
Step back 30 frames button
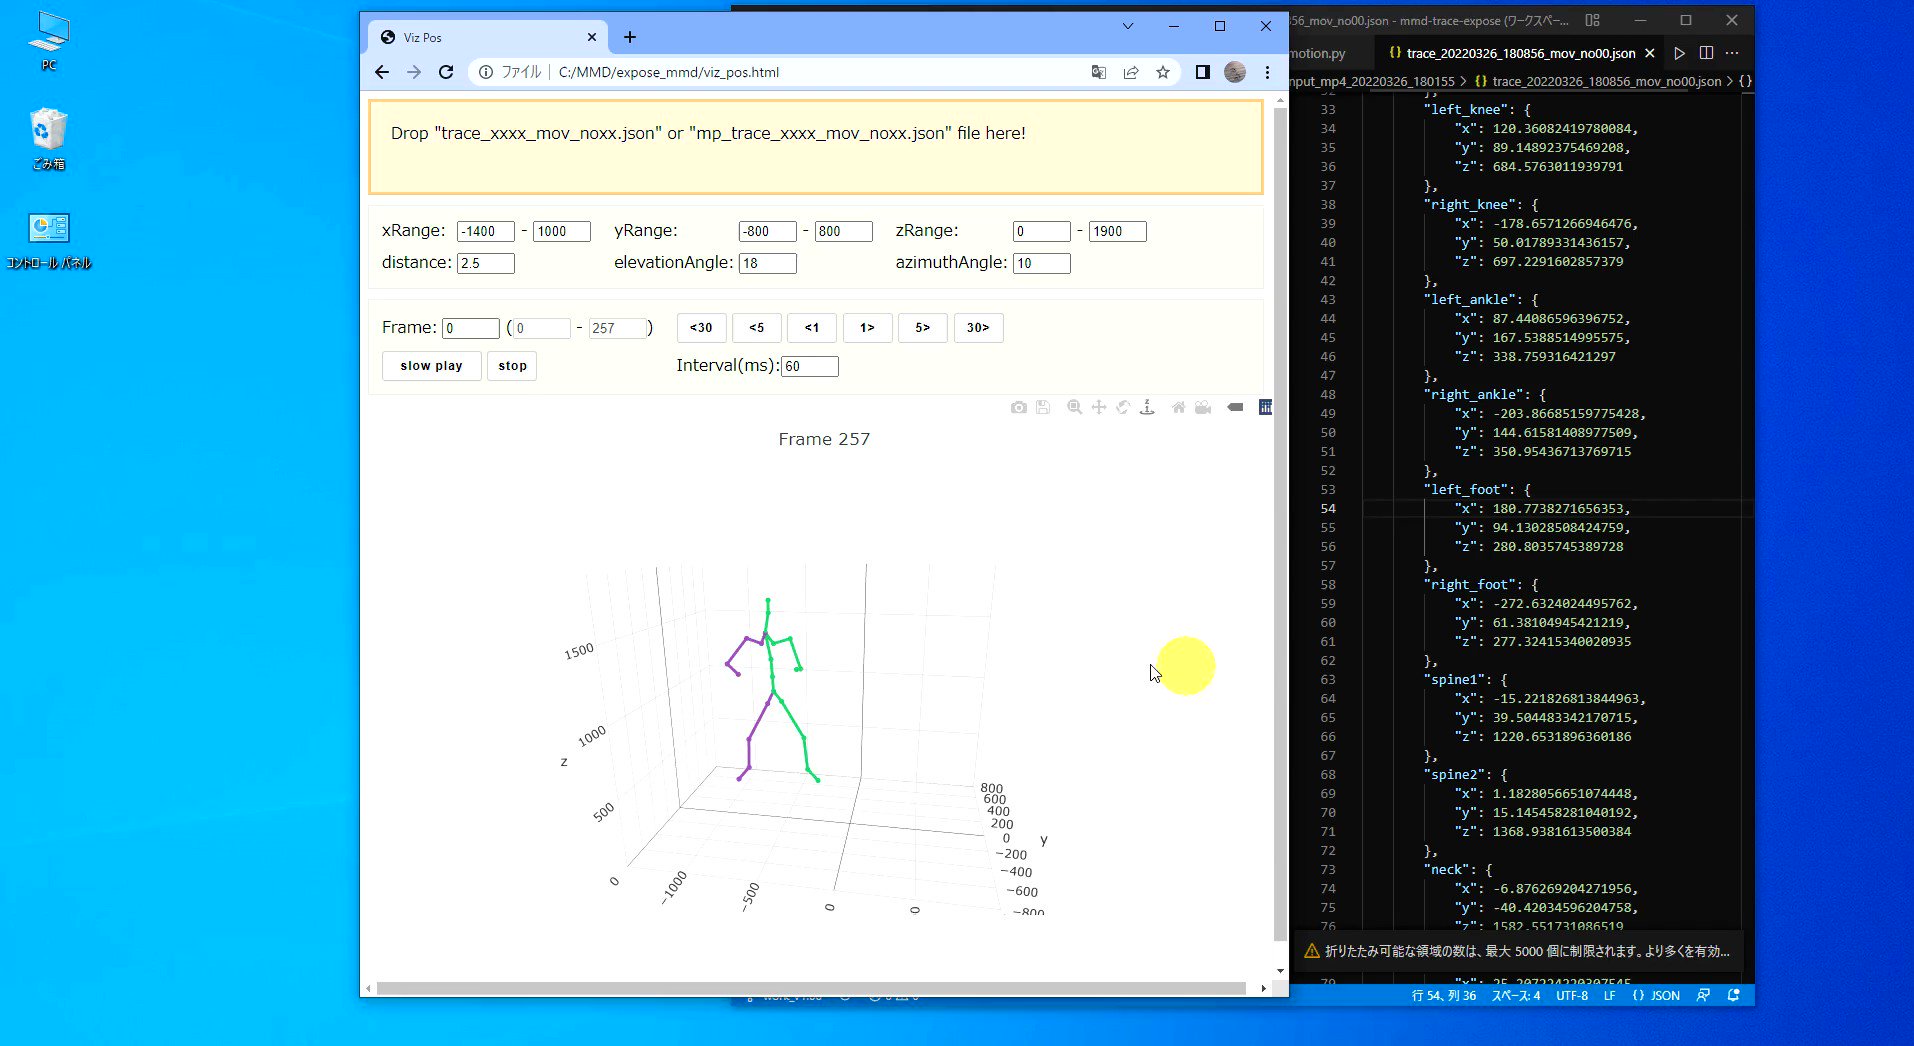pyautogui.click(x=701, y=328)
